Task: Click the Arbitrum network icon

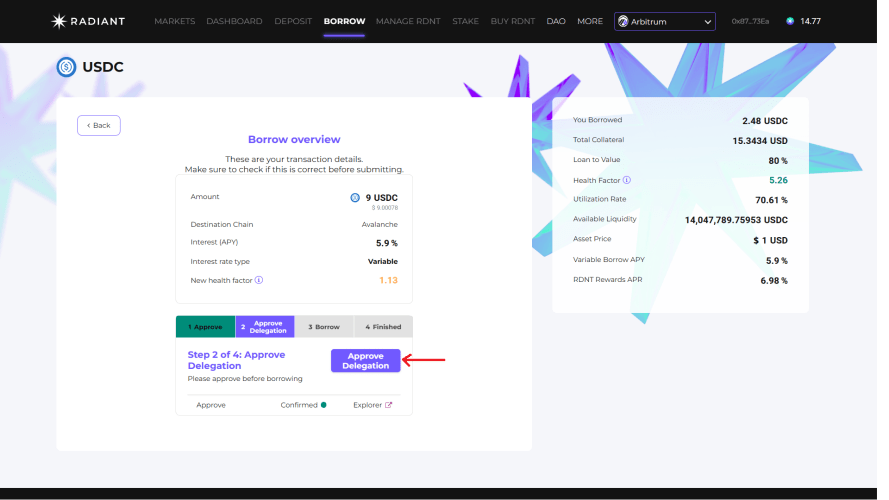Action: 623,22
